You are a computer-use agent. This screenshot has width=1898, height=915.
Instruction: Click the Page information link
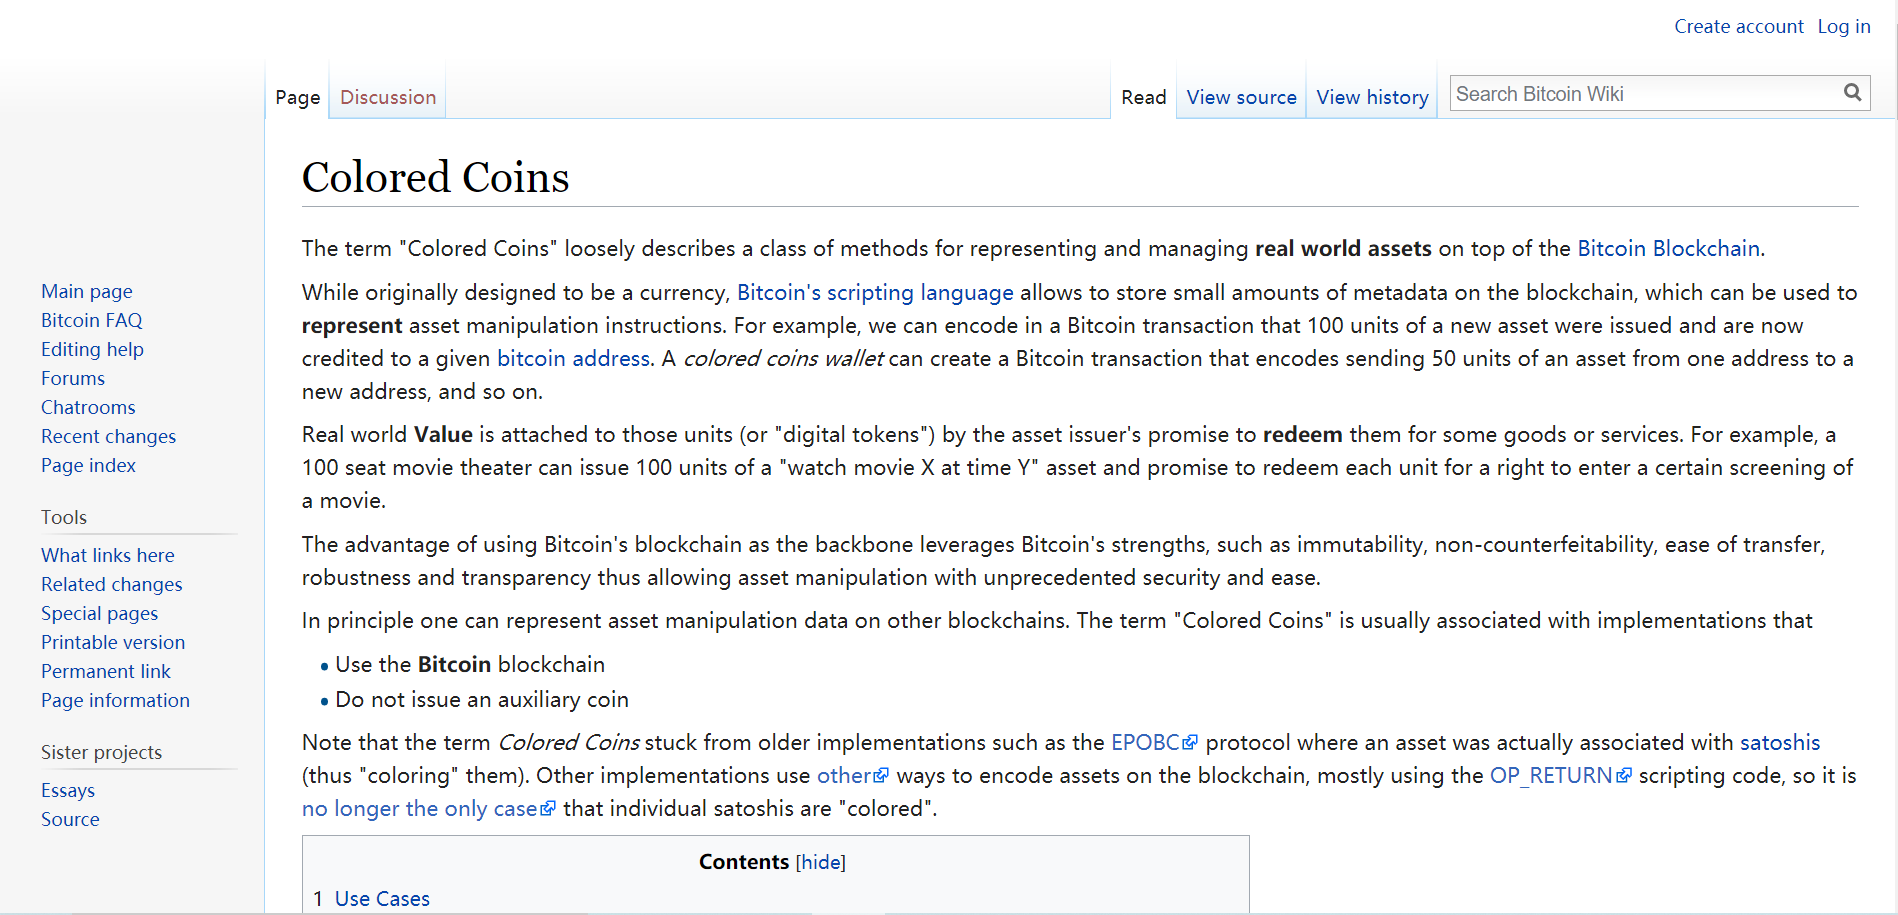115,700
